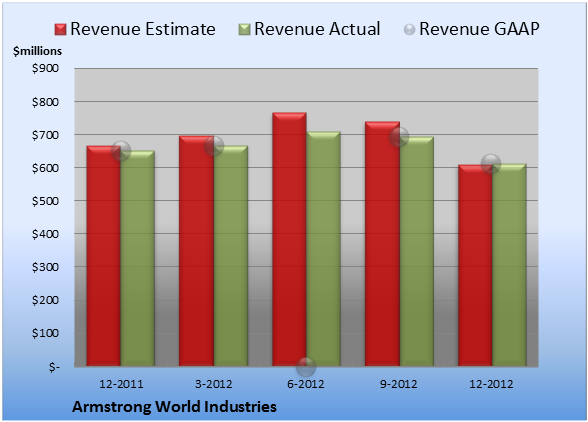Click the red estimate bar for 3-2012
The height and width of the screenshot is (422, 588).
tap(196, 251)
